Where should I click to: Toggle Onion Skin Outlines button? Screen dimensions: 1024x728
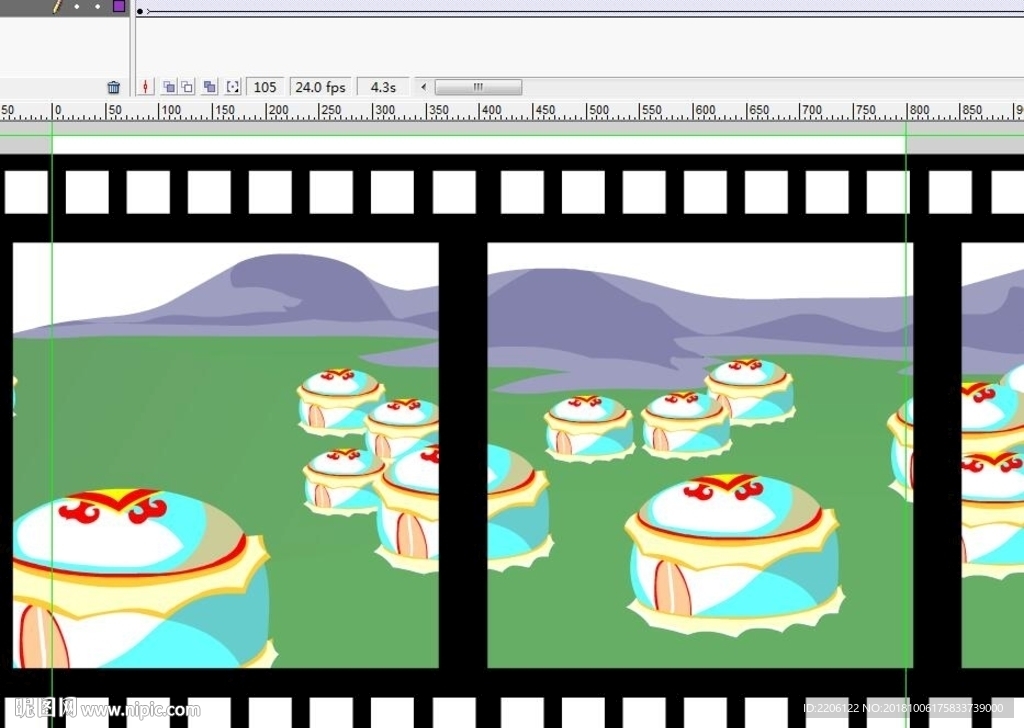187,87
